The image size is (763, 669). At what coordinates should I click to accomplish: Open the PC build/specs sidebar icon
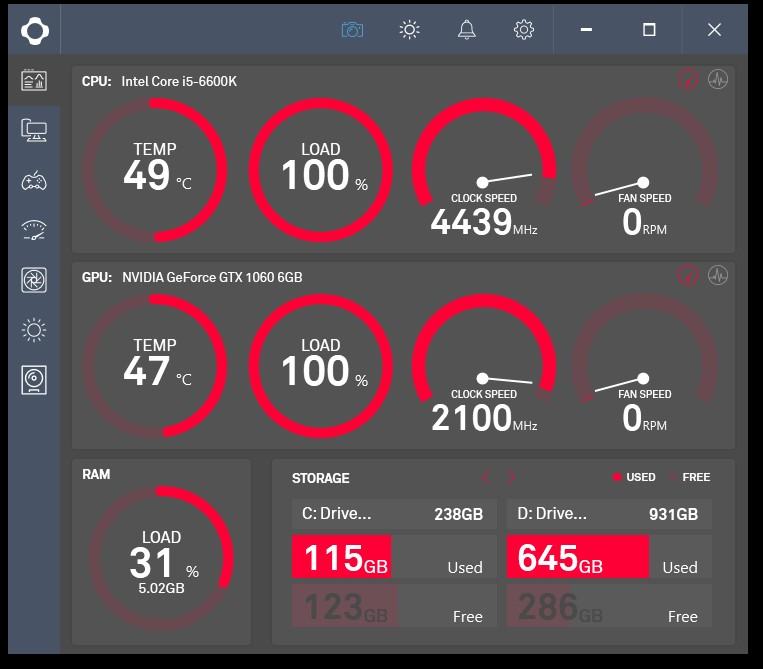tap(34, 130)
